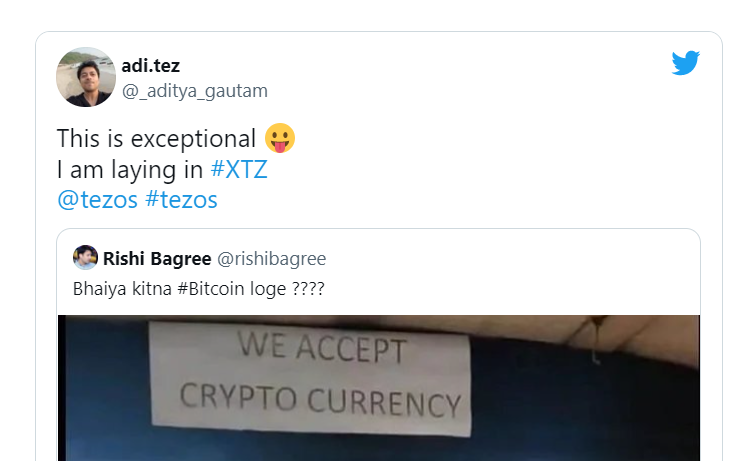Click the quoted tweet text about Bitcoin
736x461 pixels.
click(x=199, y=288)
